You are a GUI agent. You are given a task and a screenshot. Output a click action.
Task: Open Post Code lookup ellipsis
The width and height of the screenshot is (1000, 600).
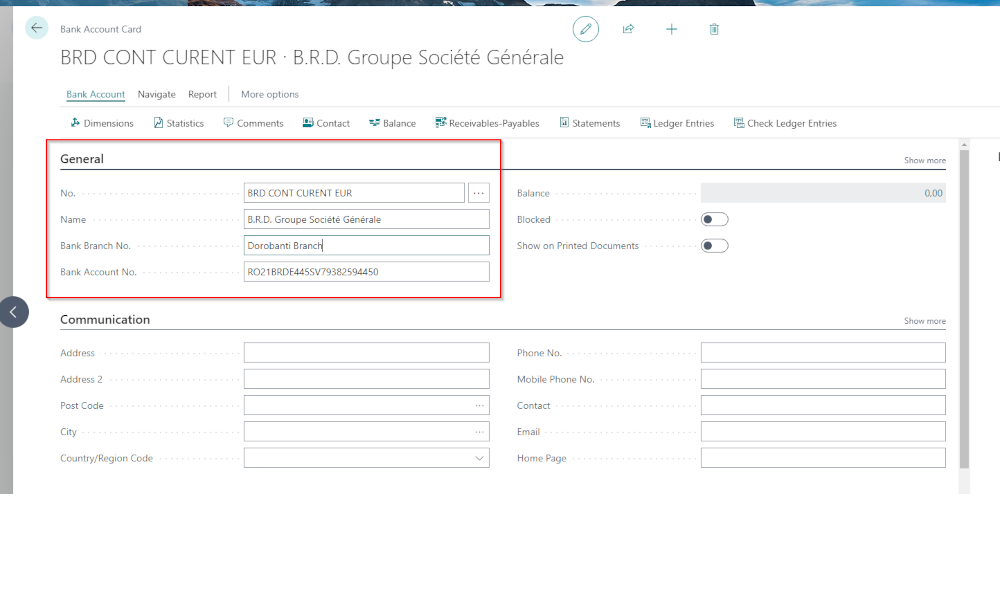479,406
